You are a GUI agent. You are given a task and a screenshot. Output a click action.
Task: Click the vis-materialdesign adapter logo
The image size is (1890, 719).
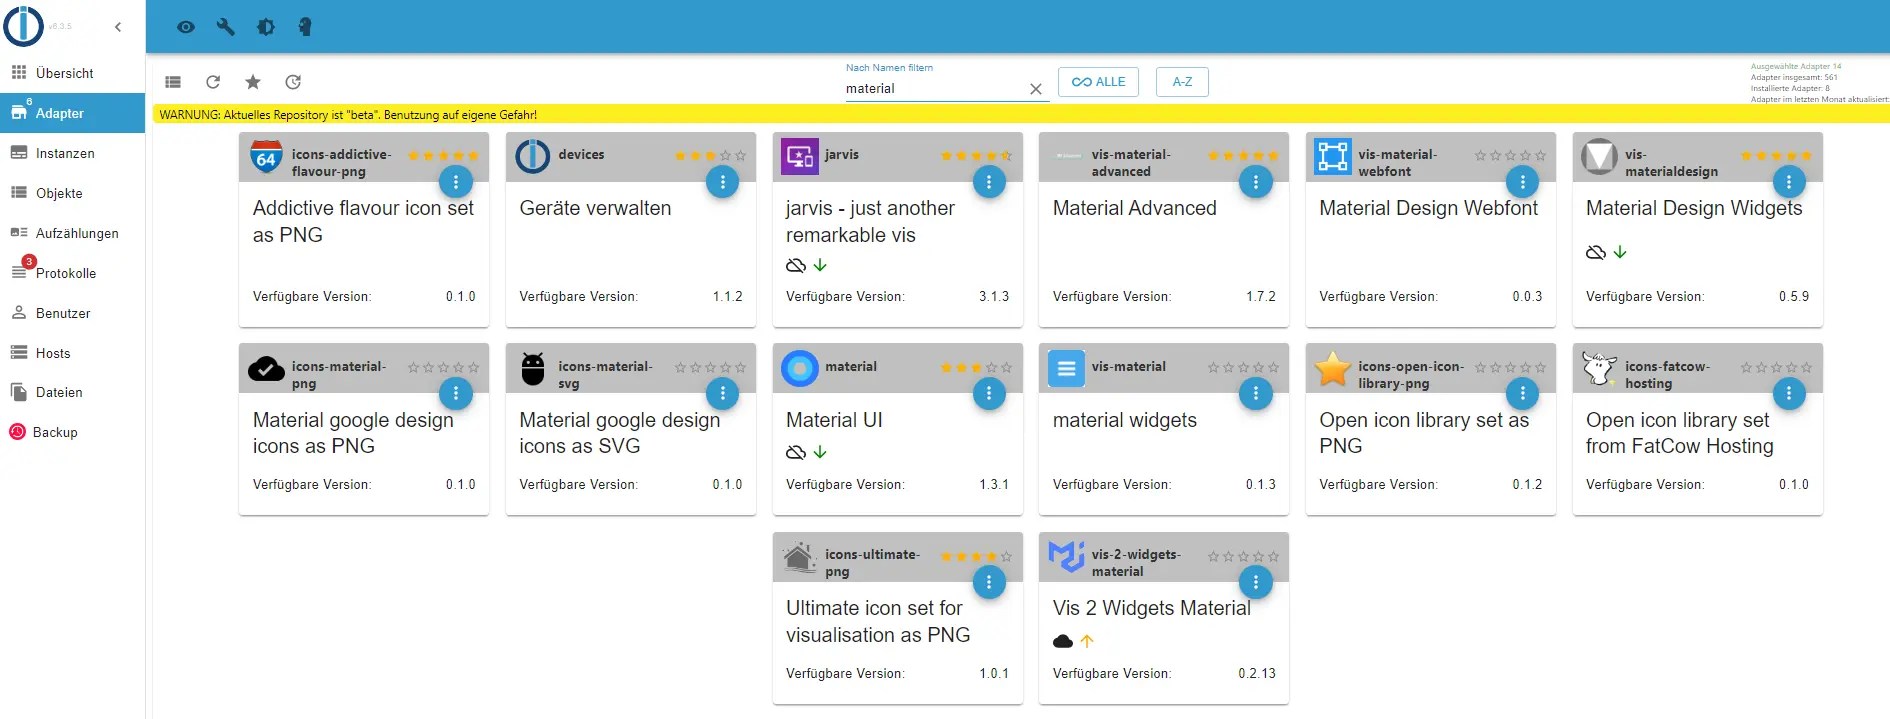click(x=1600, y=157)
